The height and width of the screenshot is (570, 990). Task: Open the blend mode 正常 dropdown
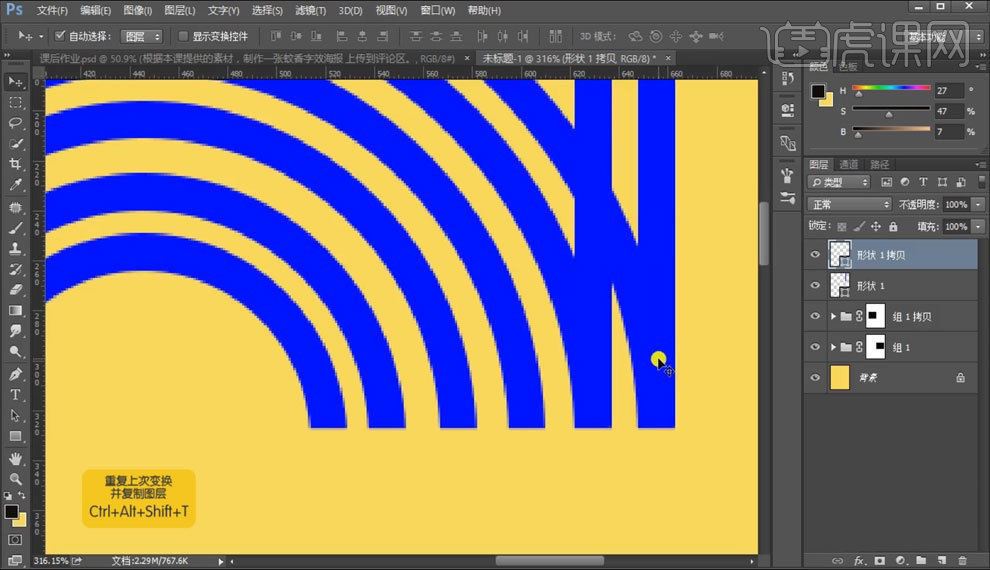(x=849, y=205)
